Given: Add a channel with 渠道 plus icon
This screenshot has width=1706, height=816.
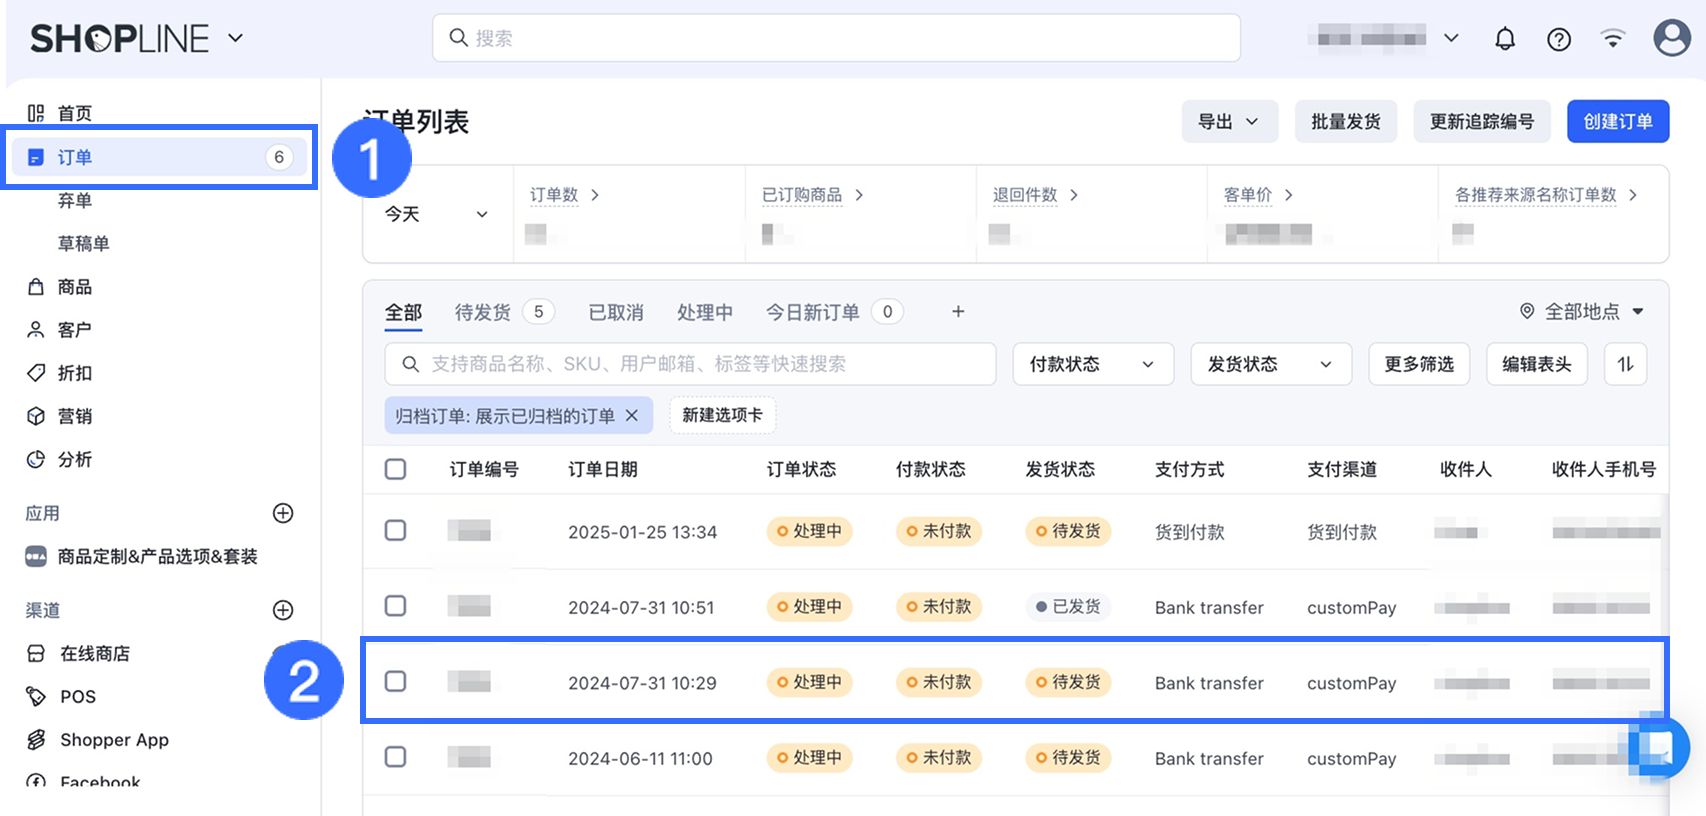Looking at the screenshot, I should 283,610.
